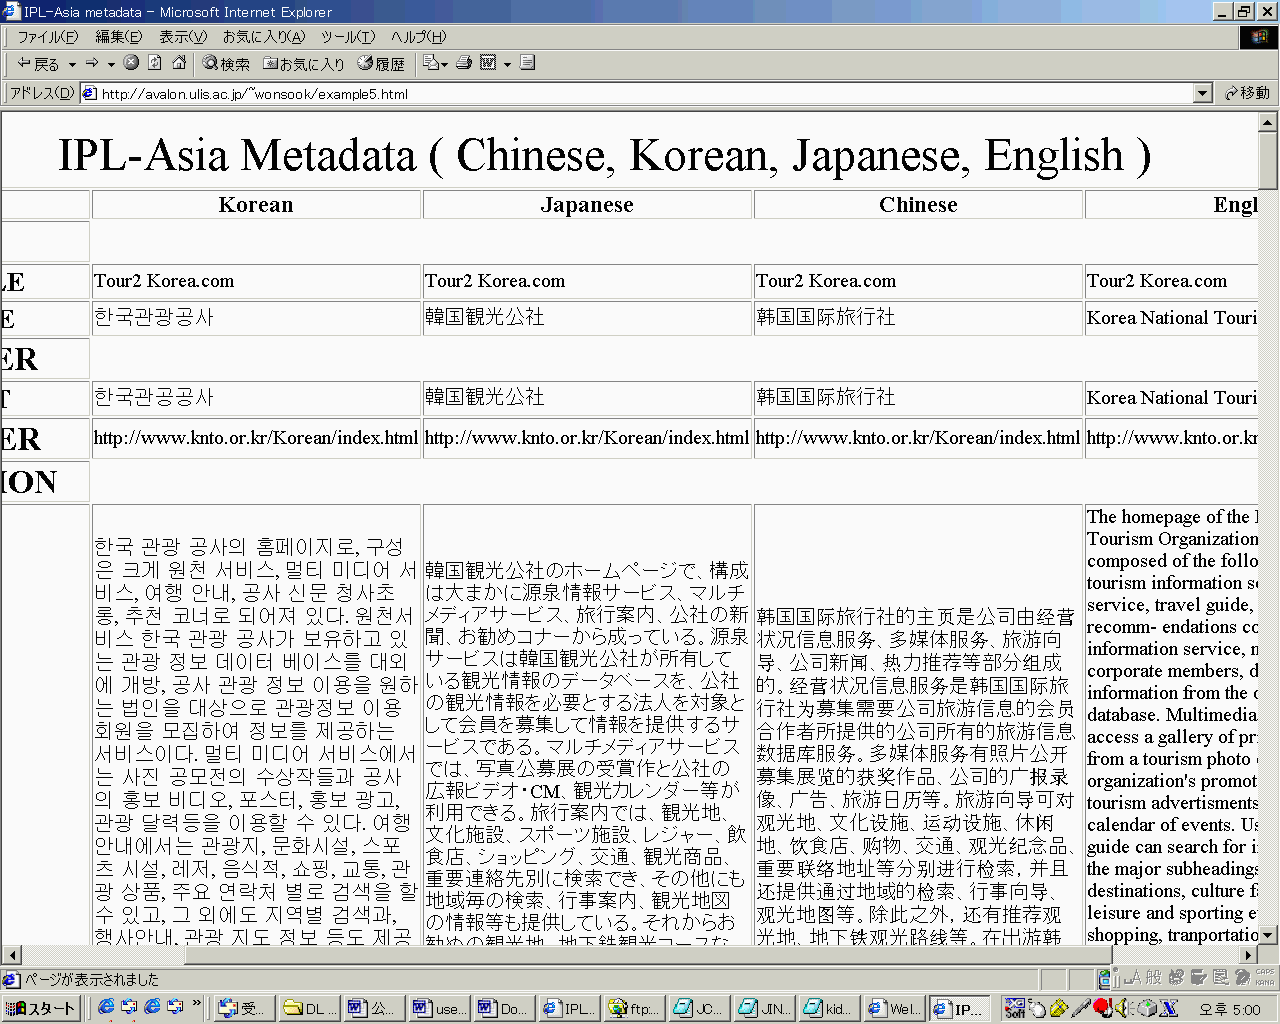Click the Edit with Word icon

488,63
